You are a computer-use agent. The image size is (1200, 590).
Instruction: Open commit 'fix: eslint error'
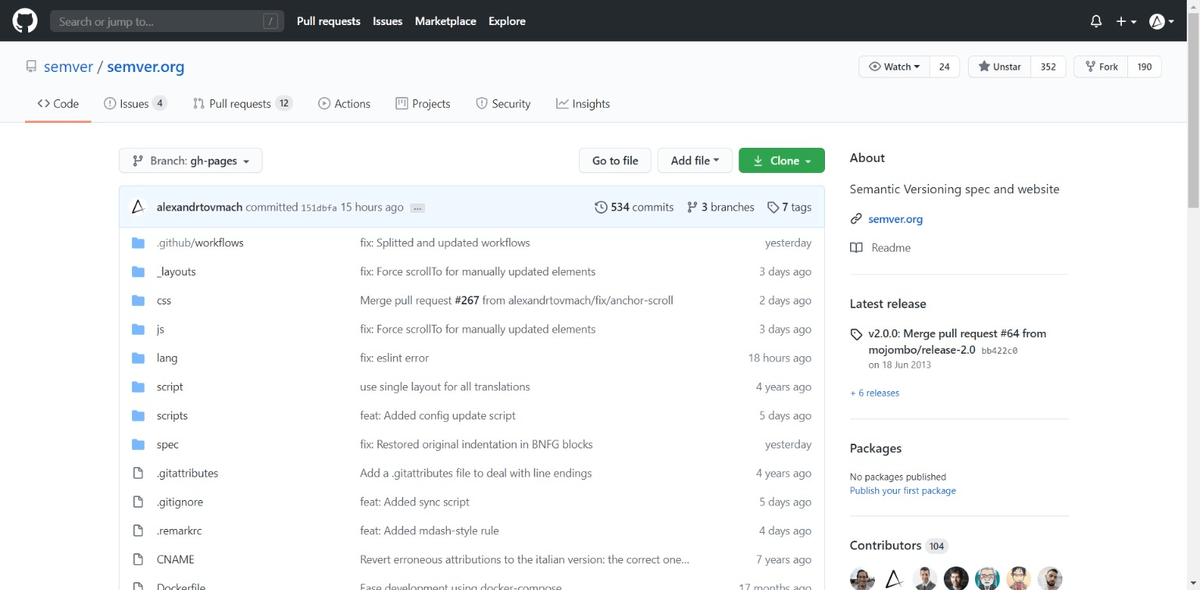394,358
